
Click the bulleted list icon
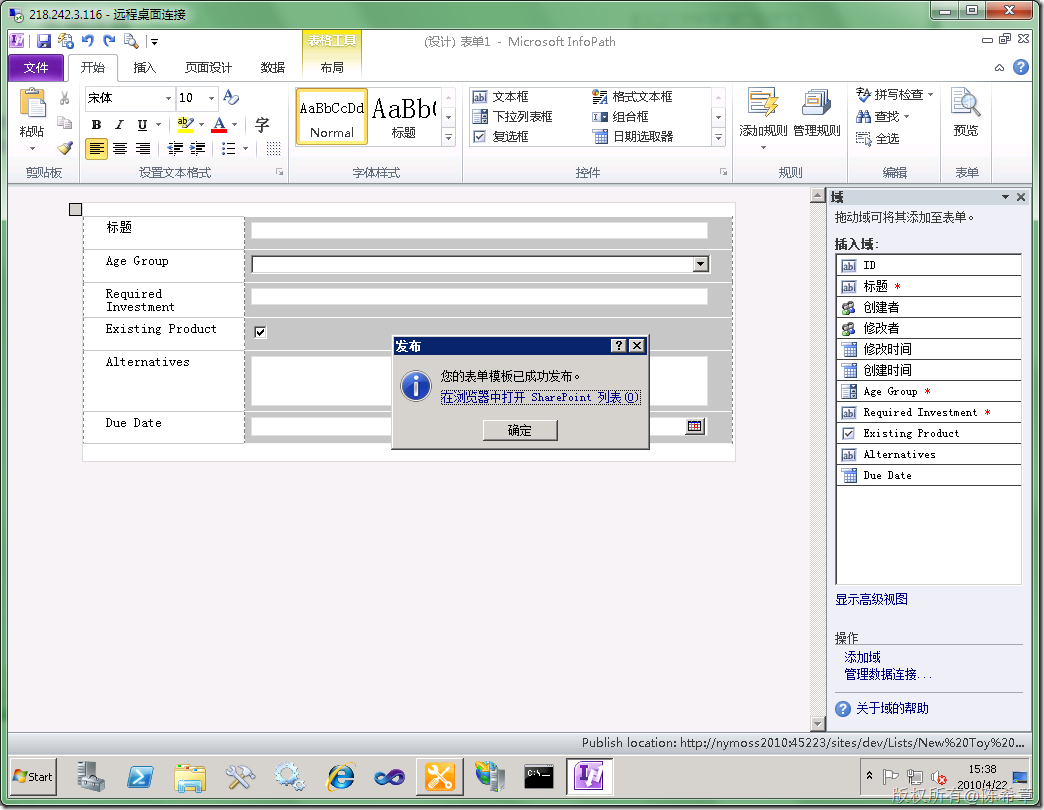(228, 148)
